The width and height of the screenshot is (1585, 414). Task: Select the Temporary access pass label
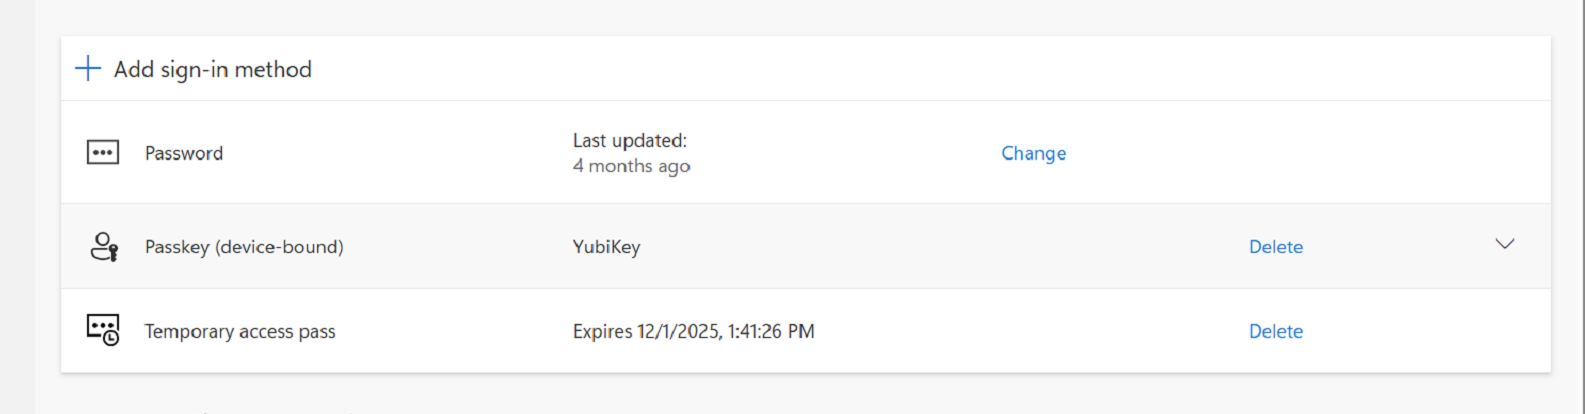click(240, 331)
